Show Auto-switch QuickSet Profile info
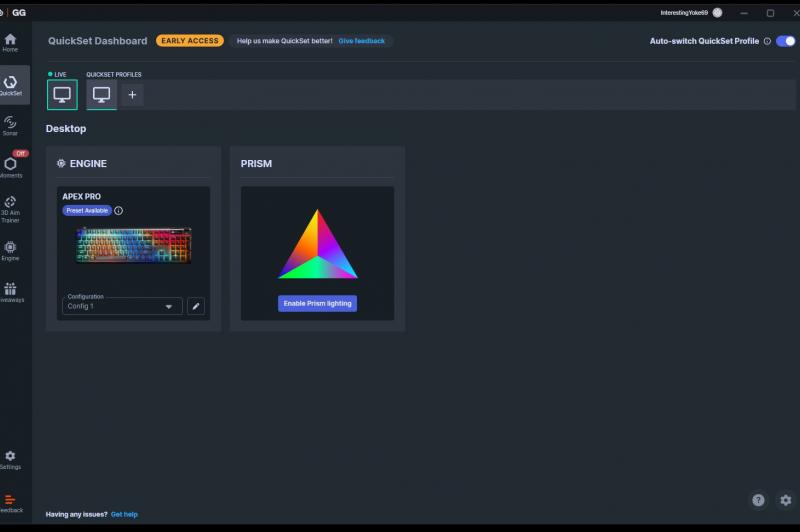 click(767, 41)
